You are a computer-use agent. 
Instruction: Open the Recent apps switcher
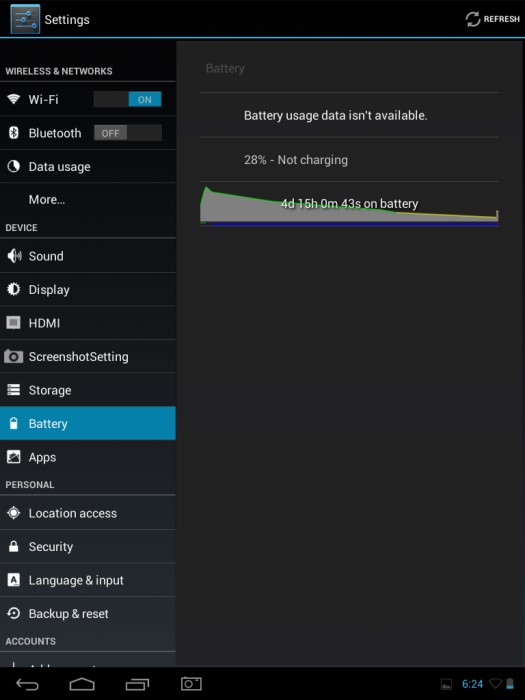point(137,684)
